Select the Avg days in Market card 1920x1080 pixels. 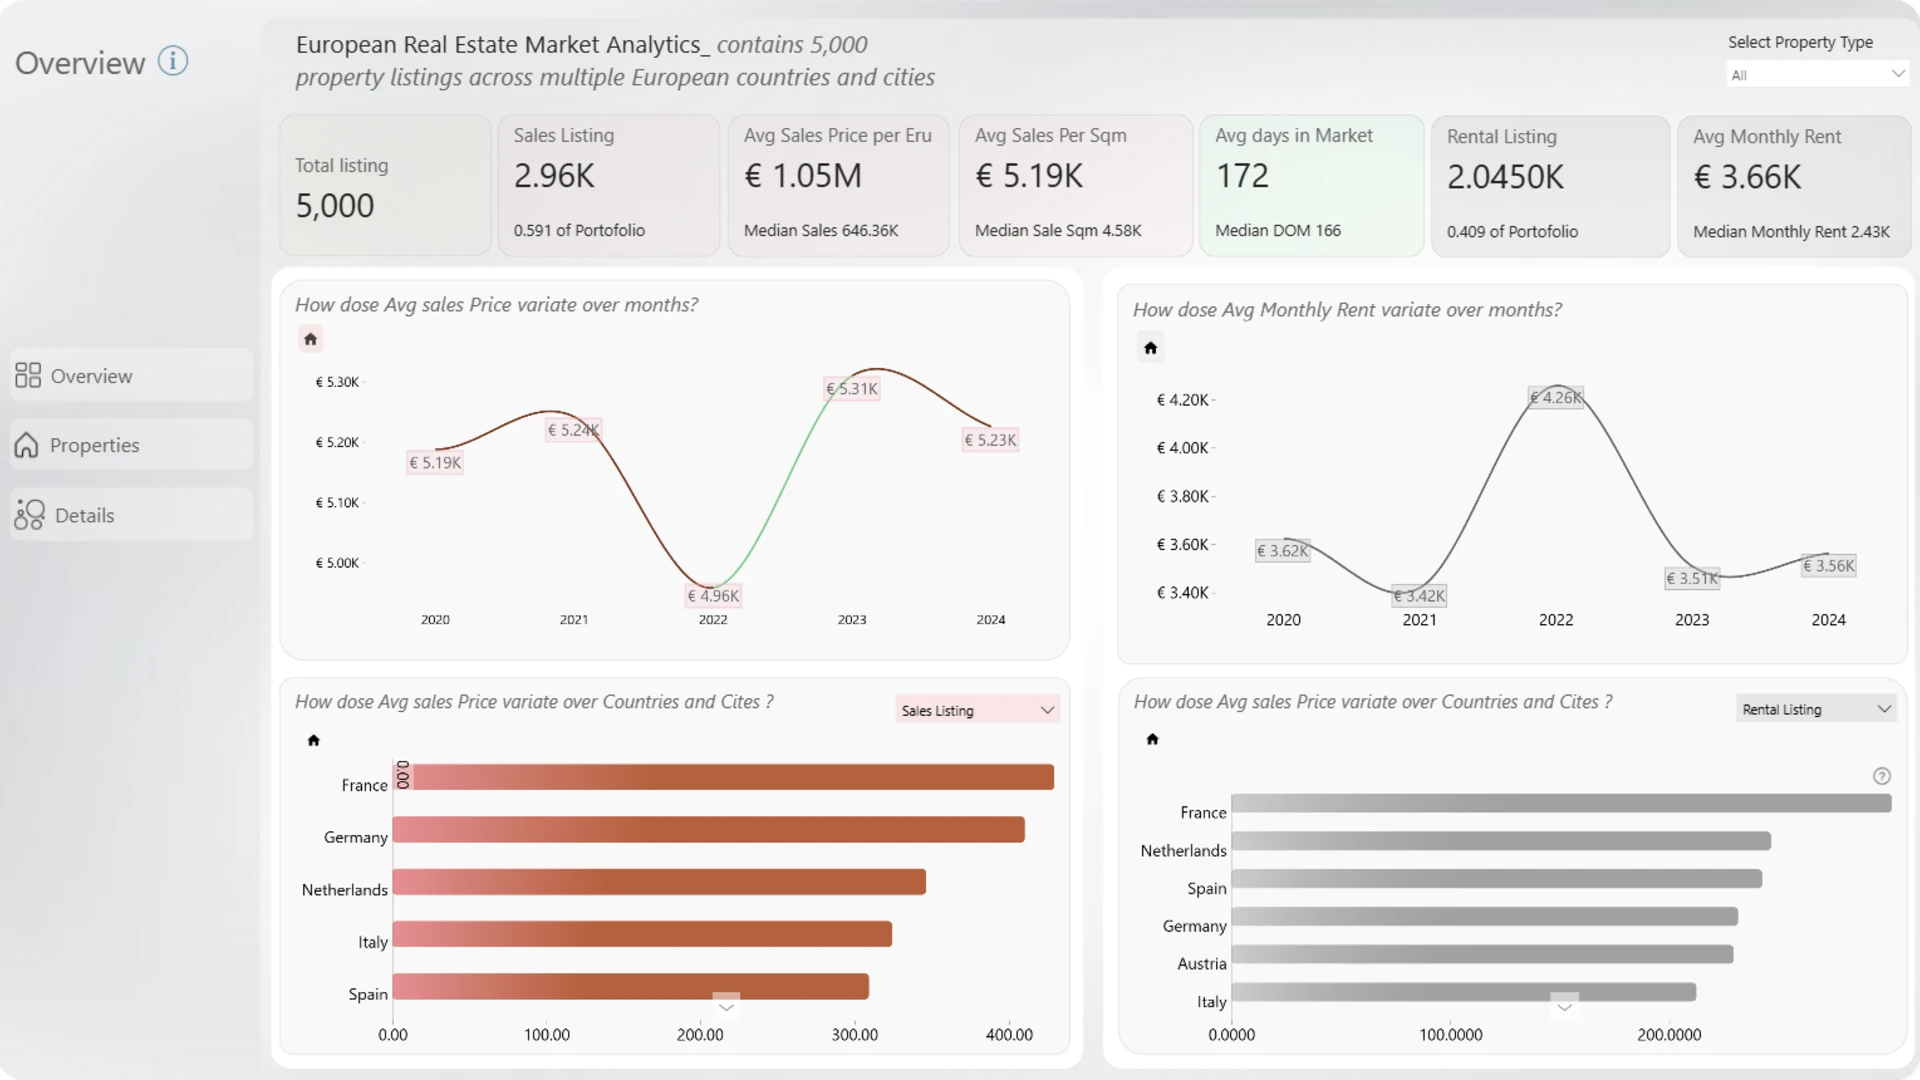coord(1310,185)
